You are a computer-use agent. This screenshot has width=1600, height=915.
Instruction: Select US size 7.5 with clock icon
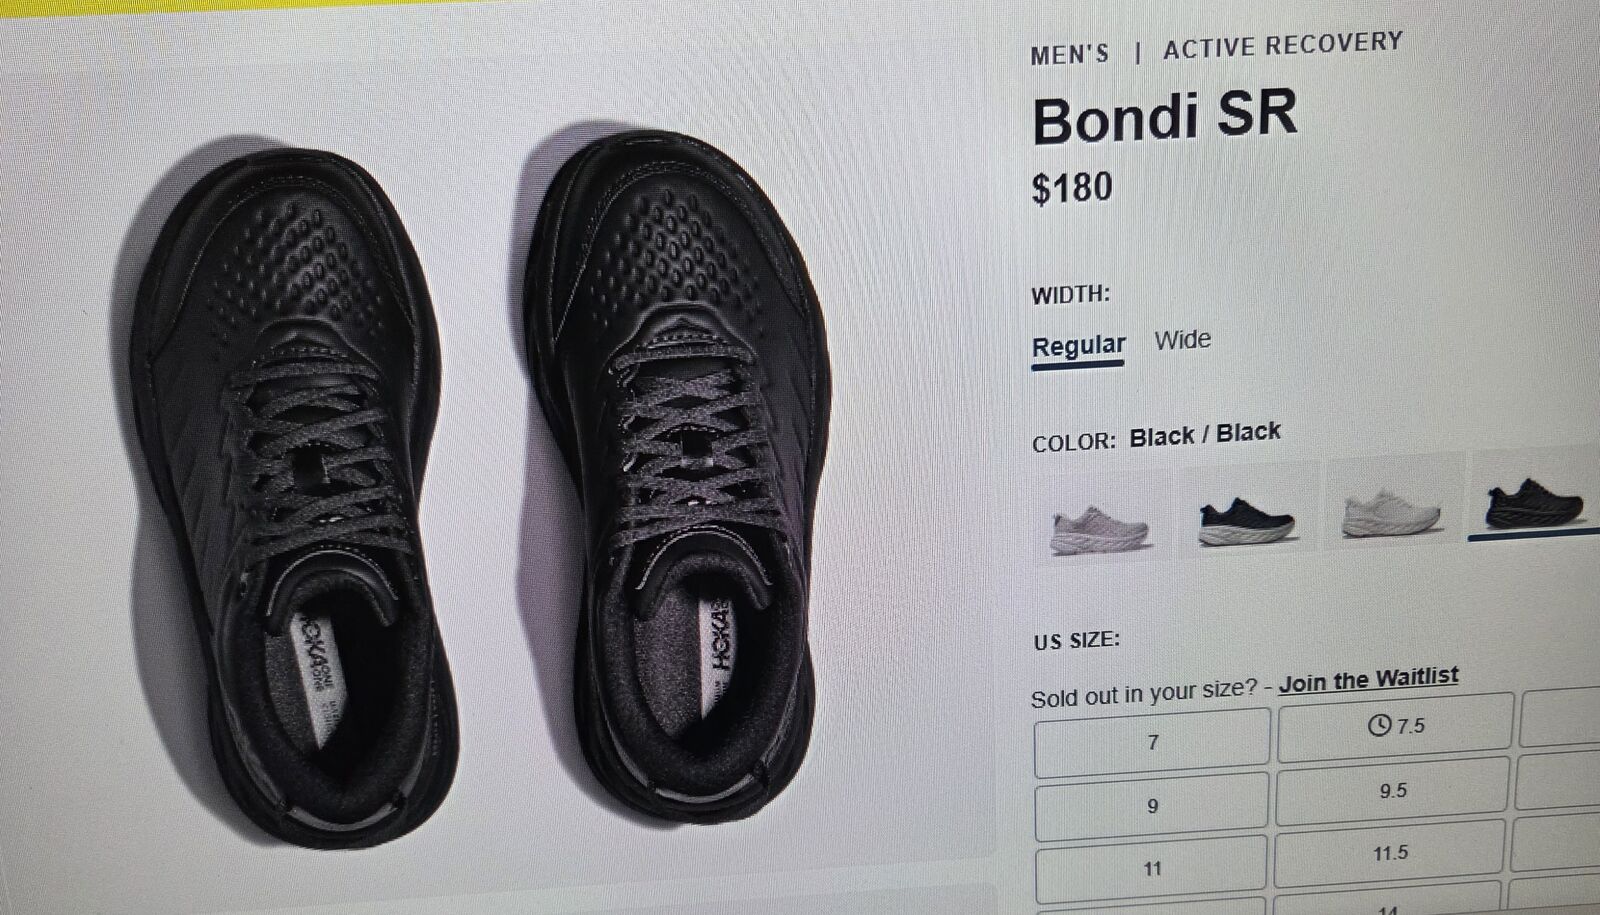coord(1395,725)
